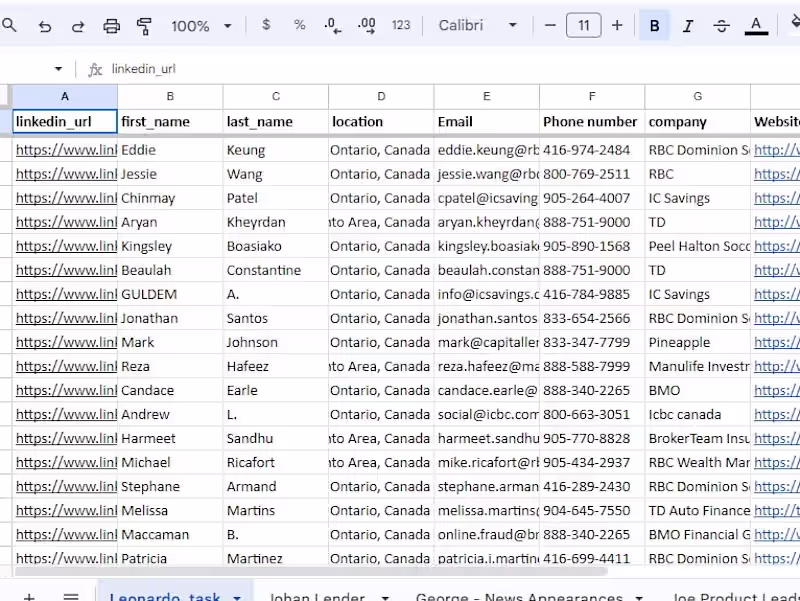Increase decimal places
Viewport: 800px width, 601px height.
click(366, 25)
